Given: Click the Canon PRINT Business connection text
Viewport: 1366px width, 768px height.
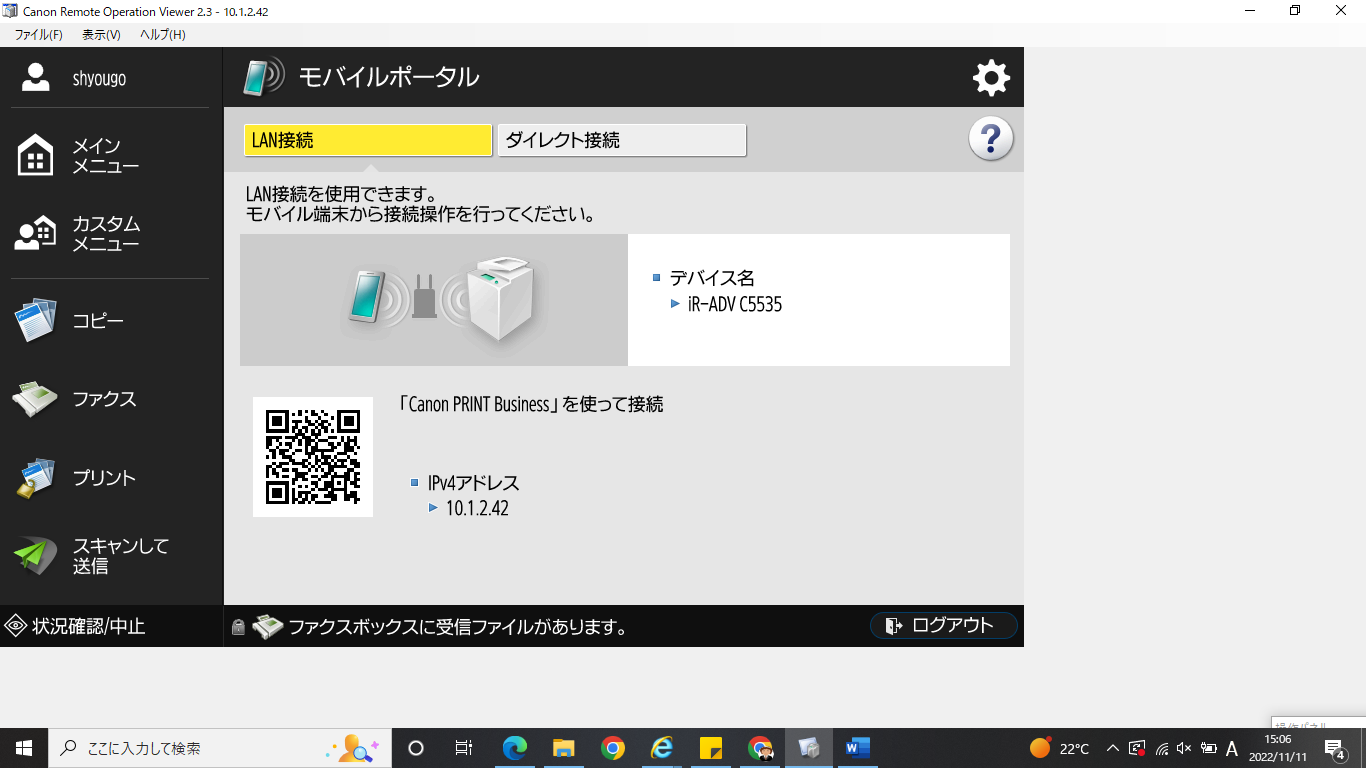Looking at the screenshot, I should click(x=531, y=404).
